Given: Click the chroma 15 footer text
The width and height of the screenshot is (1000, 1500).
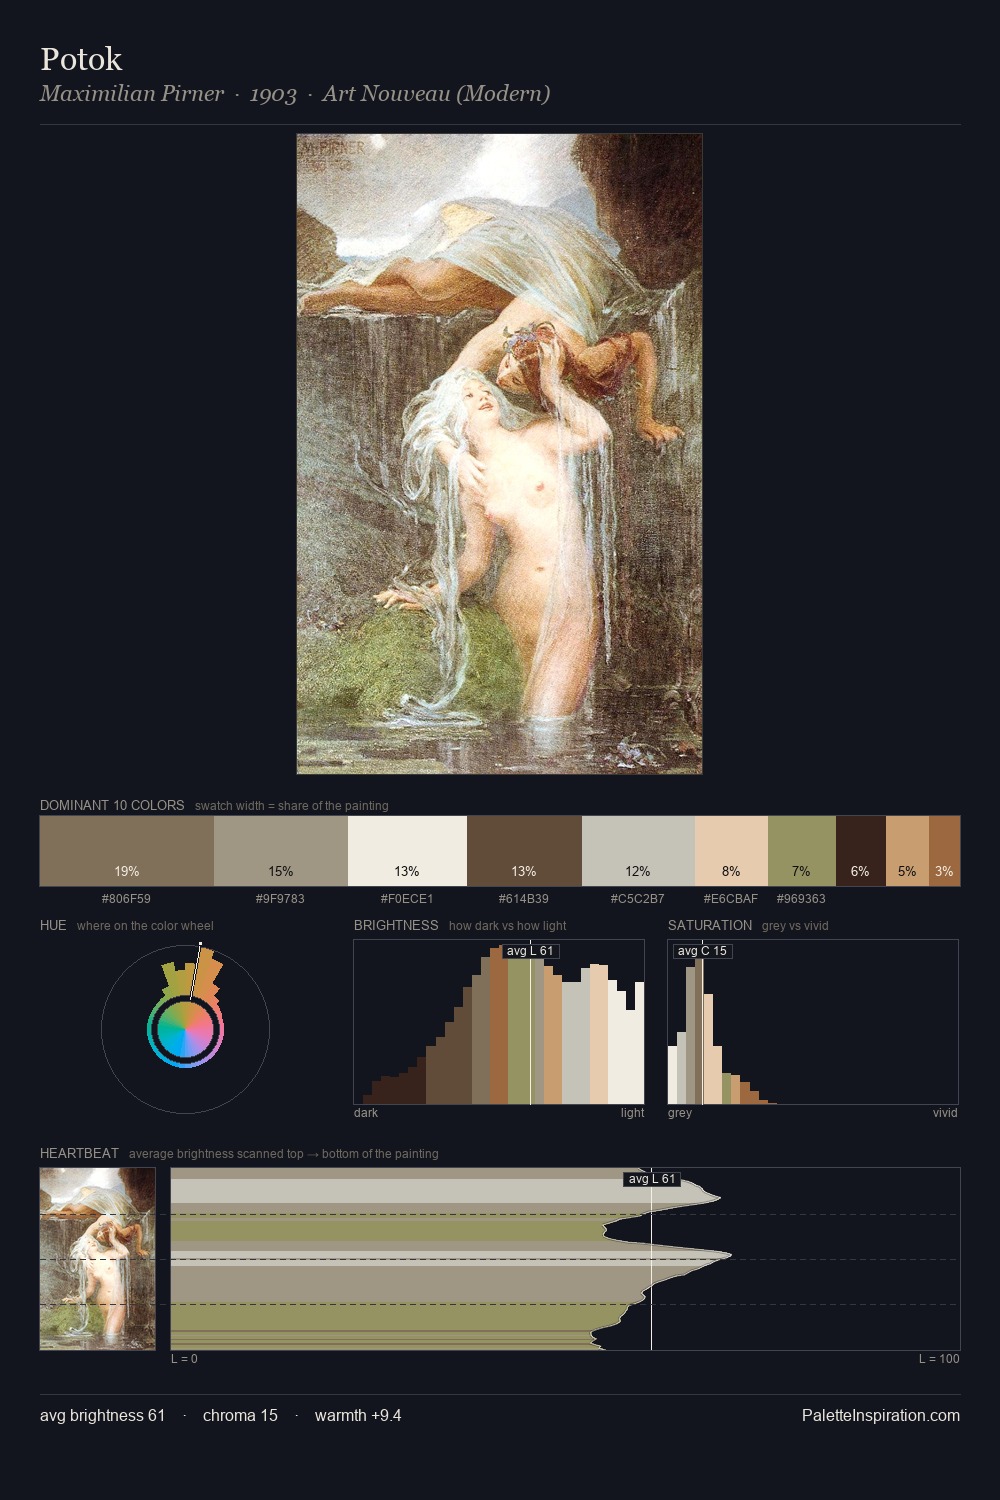Looking at the screenshot, I should (x=240, y=1415).
